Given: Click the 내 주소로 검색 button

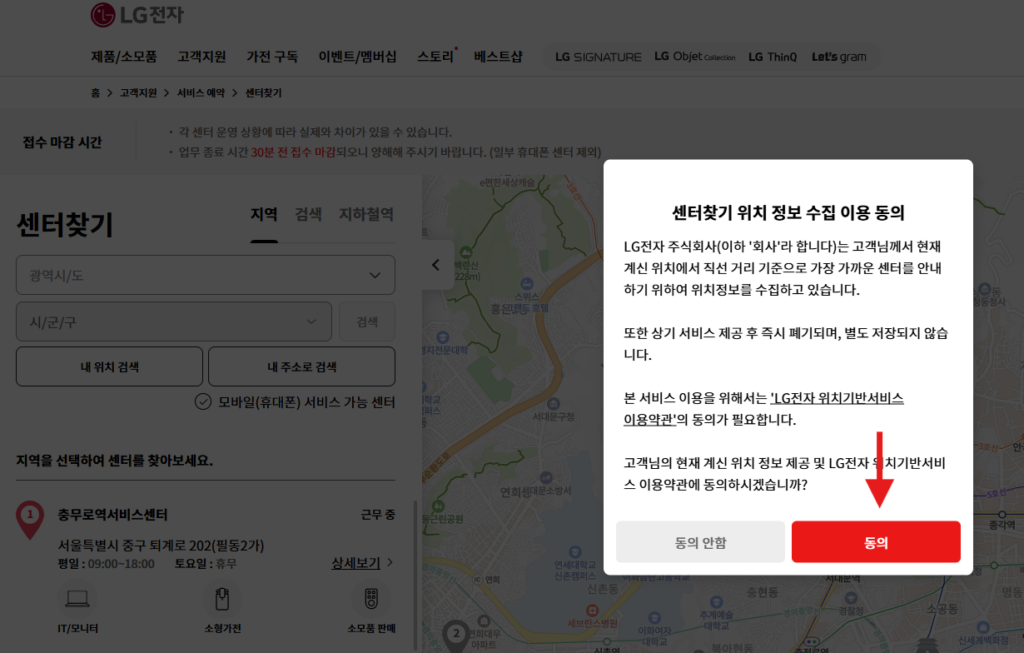Looking at the screenshot, I should (x=302, y=367).
